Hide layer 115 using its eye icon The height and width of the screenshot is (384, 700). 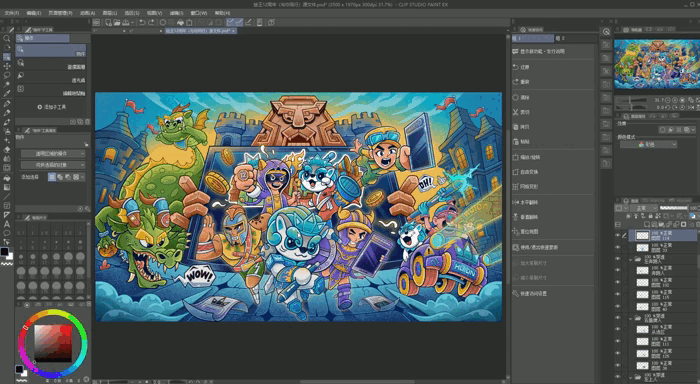point(618,294)
